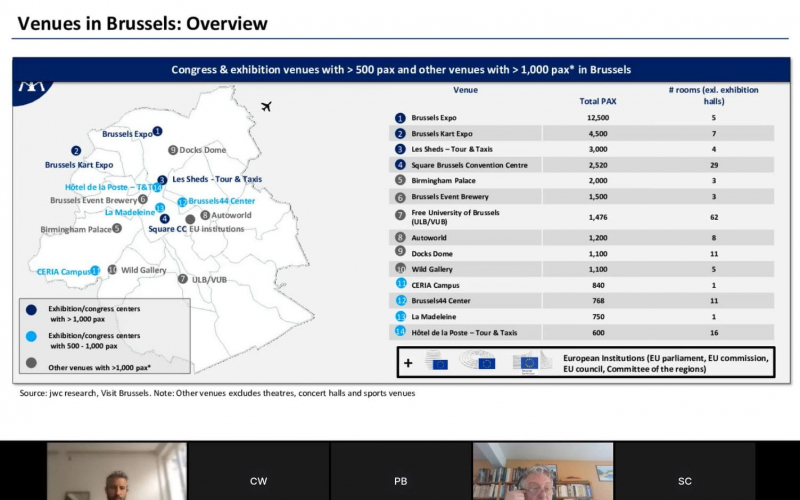Click the 29 rooms value

714,165
